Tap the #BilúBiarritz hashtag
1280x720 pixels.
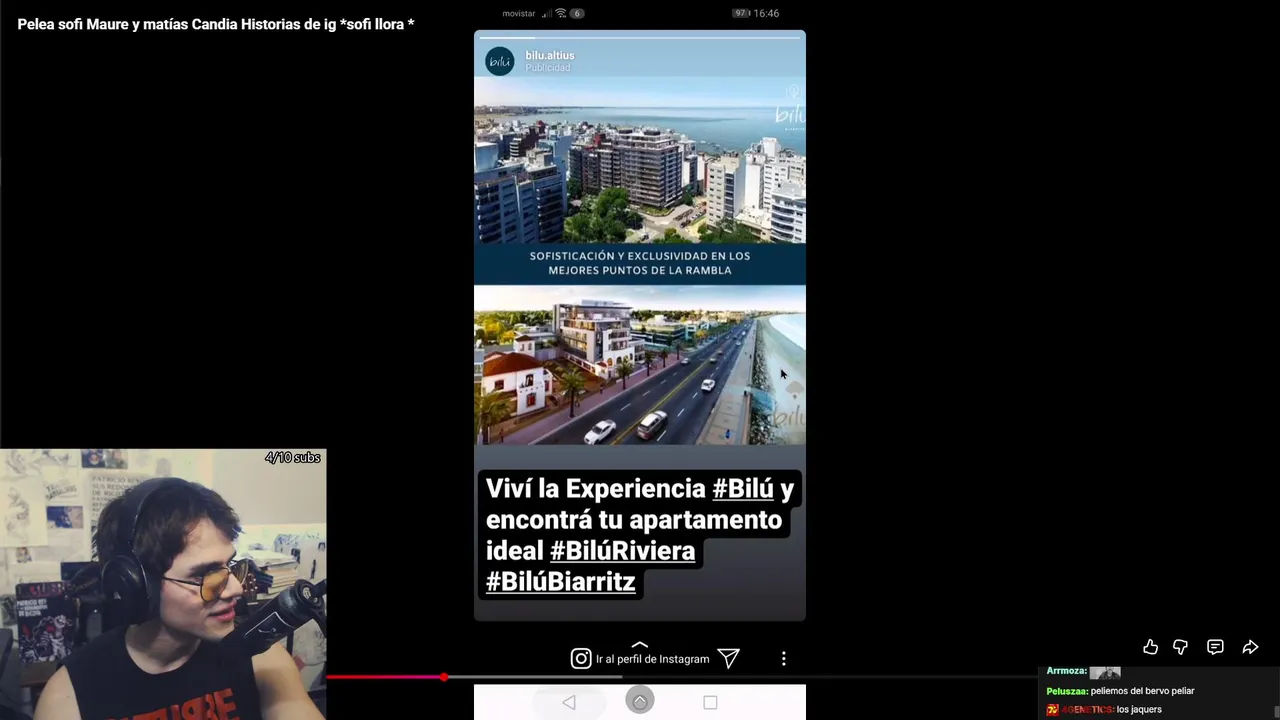[560, 581]
